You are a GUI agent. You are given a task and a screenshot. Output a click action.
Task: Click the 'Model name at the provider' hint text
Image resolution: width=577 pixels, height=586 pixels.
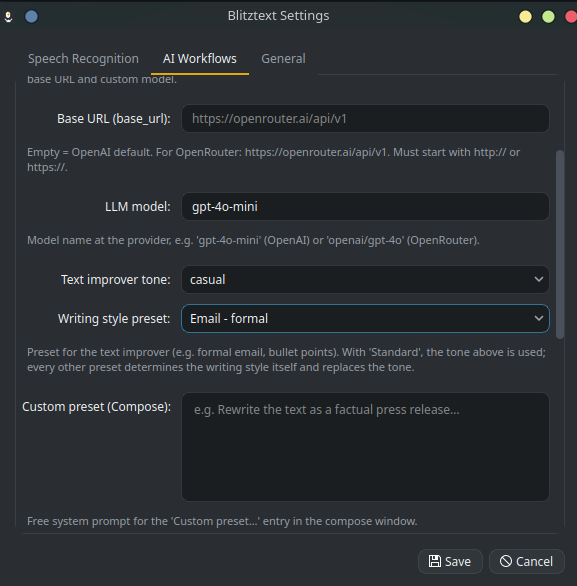253,240
